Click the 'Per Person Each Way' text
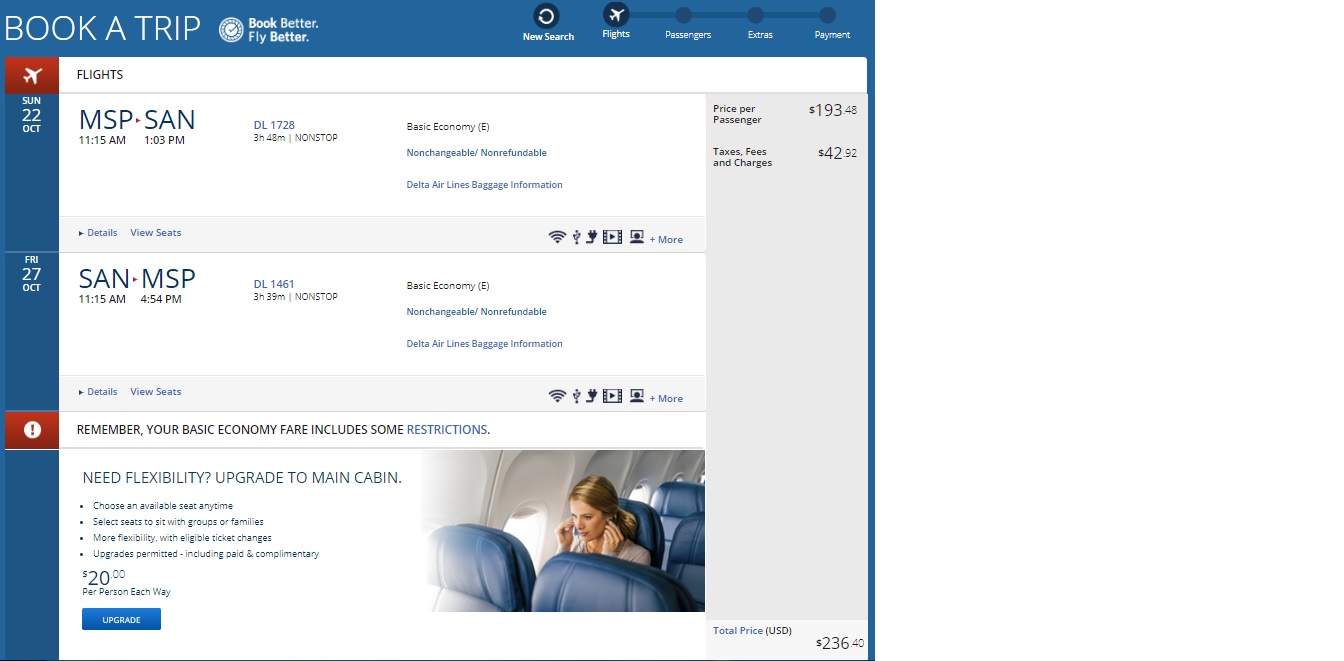The image size is (1344, 661). tap(126, 592)
